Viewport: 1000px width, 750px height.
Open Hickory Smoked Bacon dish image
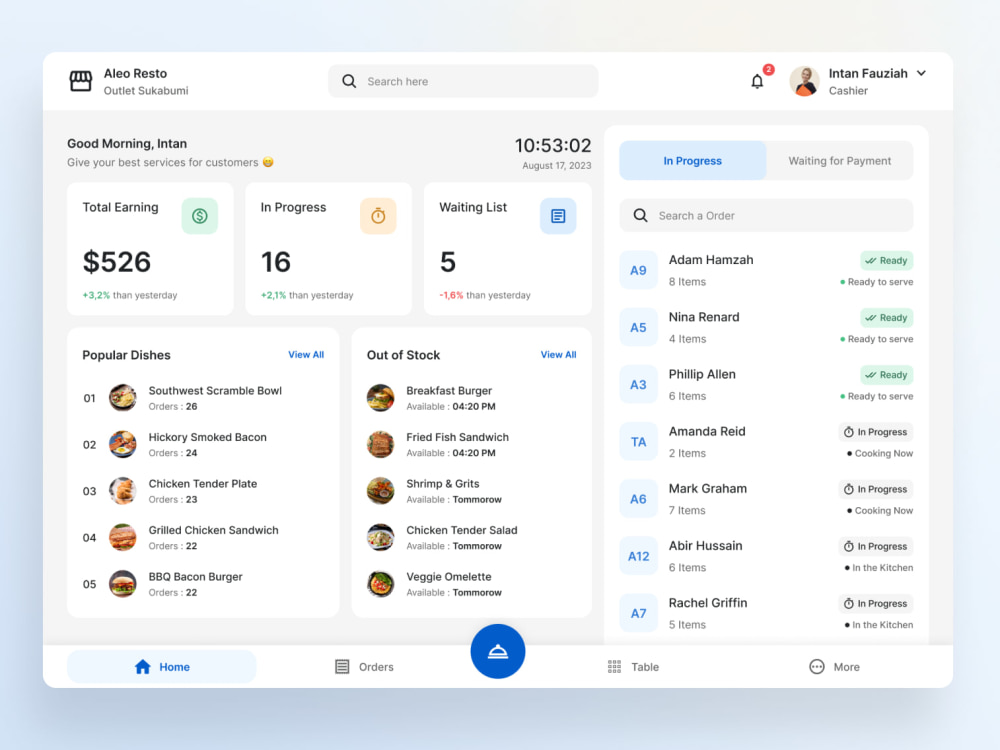click(x=122, y=445)
